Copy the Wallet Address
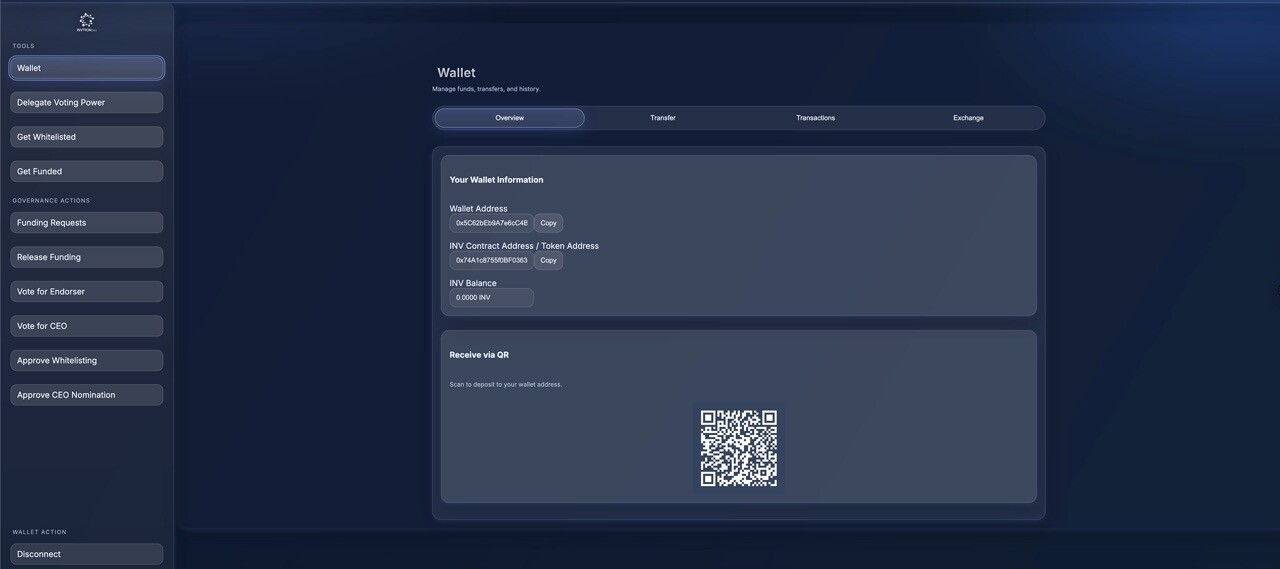Screen dimensions: 1280x569 (x=548, y=223)
